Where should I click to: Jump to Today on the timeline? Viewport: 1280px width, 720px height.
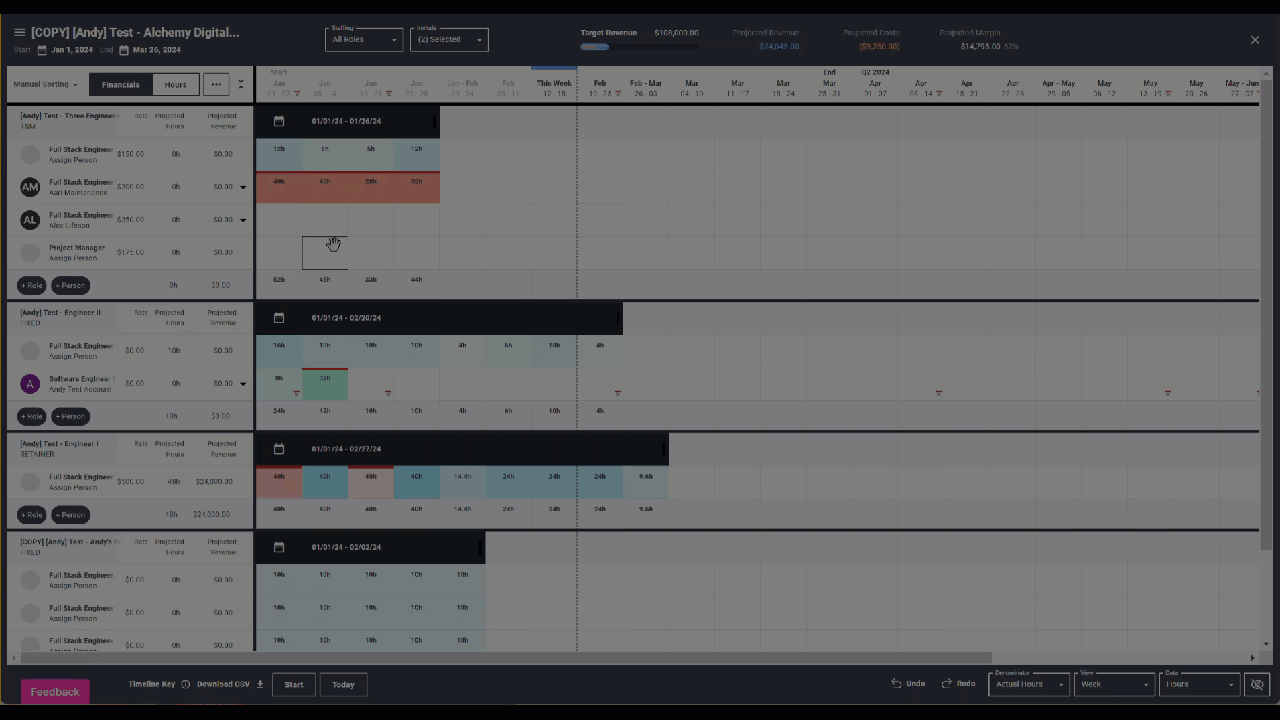[x=343, y=685]
